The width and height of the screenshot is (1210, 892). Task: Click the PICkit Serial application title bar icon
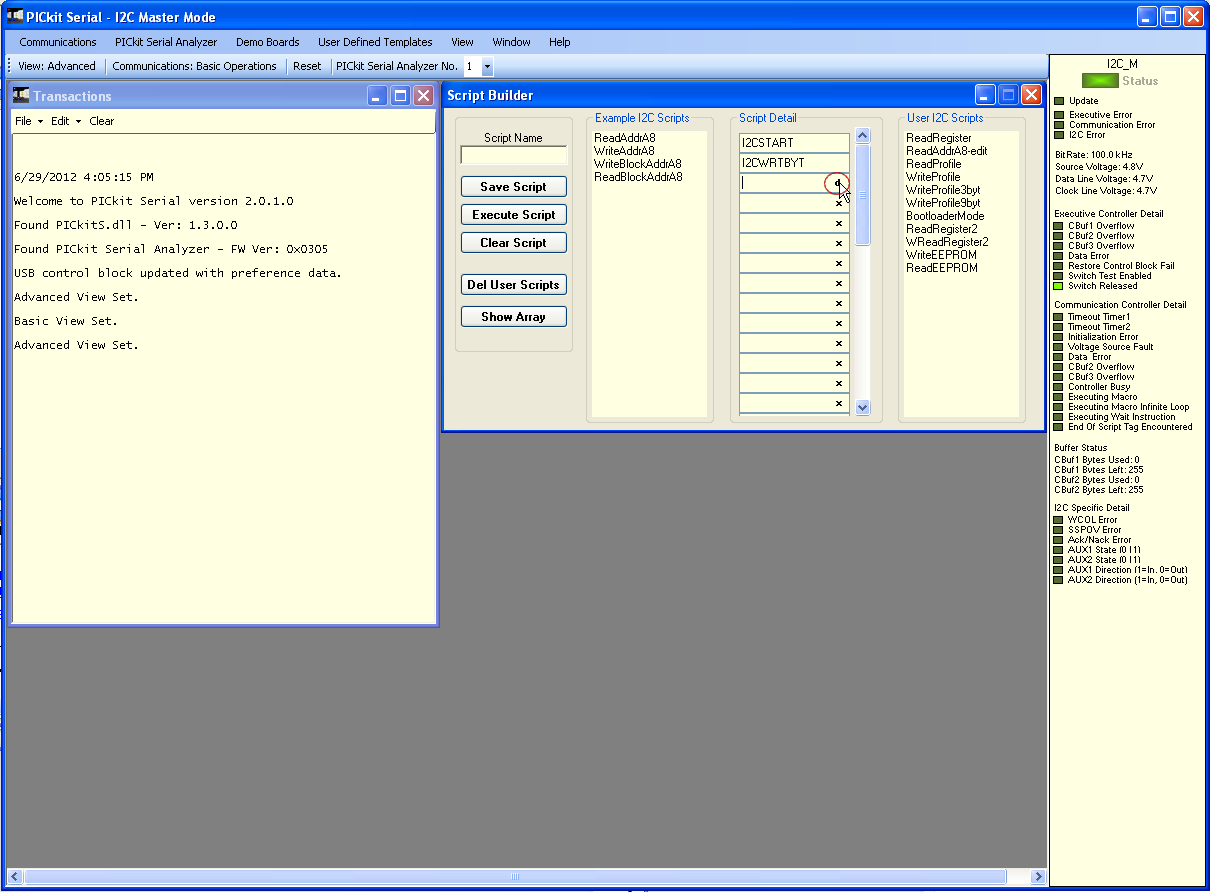pos(15,16)
